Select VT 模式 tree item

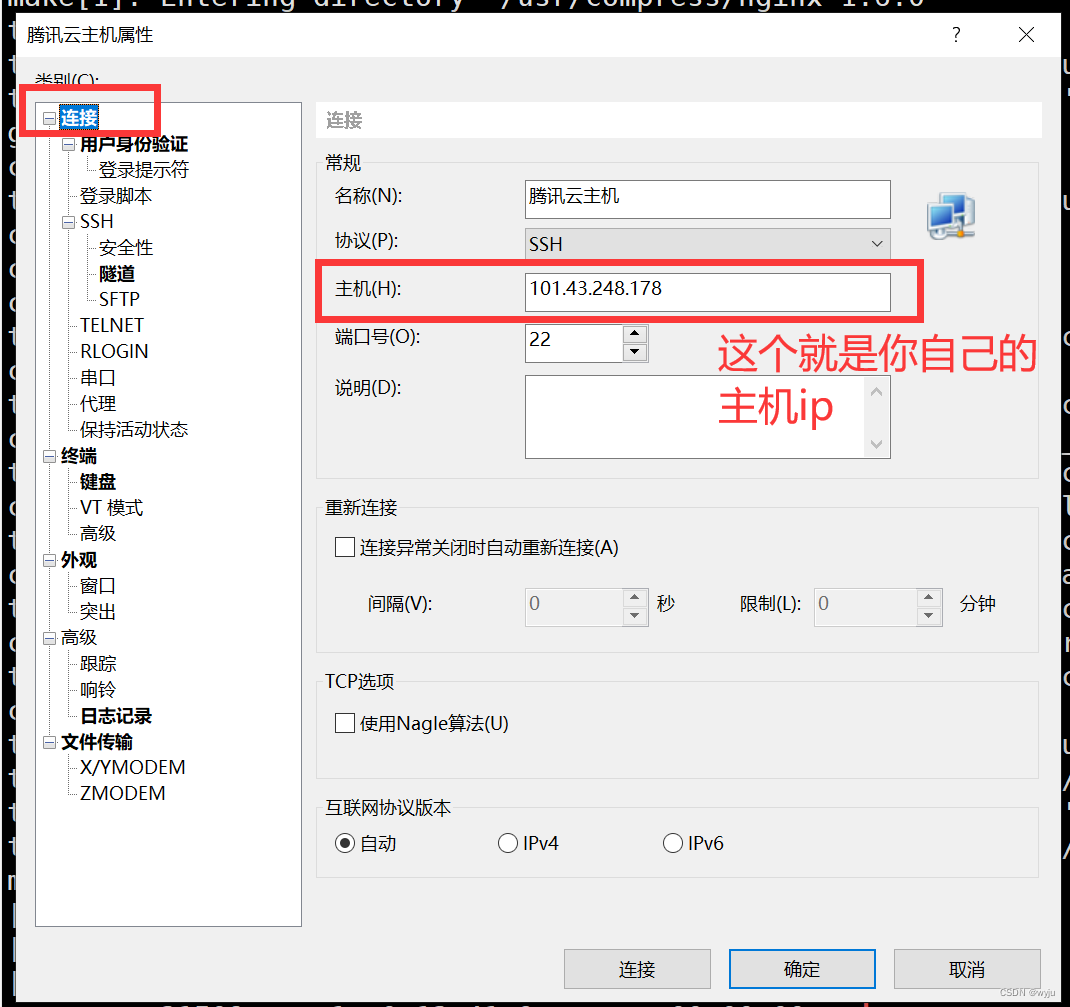(111, 508)
